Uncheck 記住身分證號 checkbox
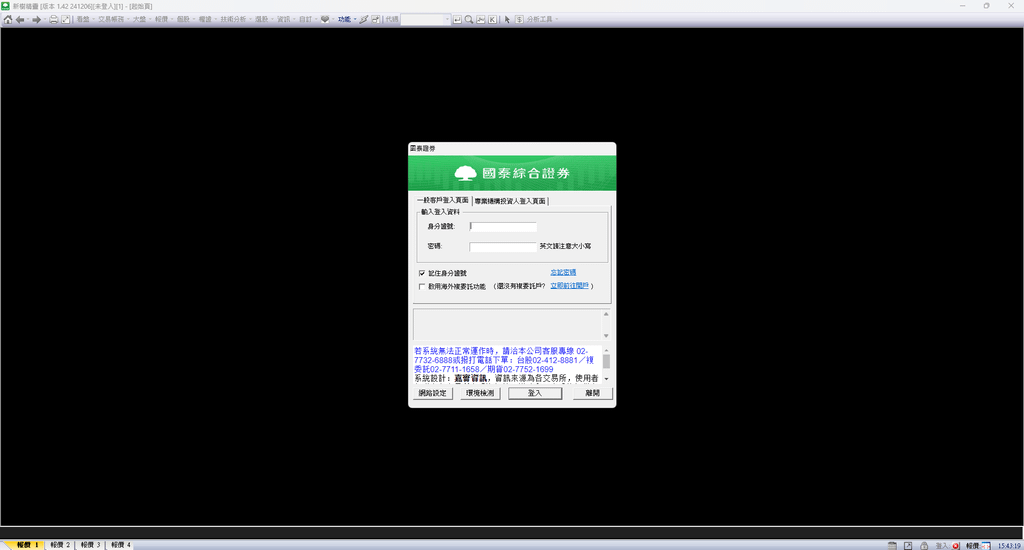The height and width of the screenshot is (550, 1024). (x=422, y=273)
